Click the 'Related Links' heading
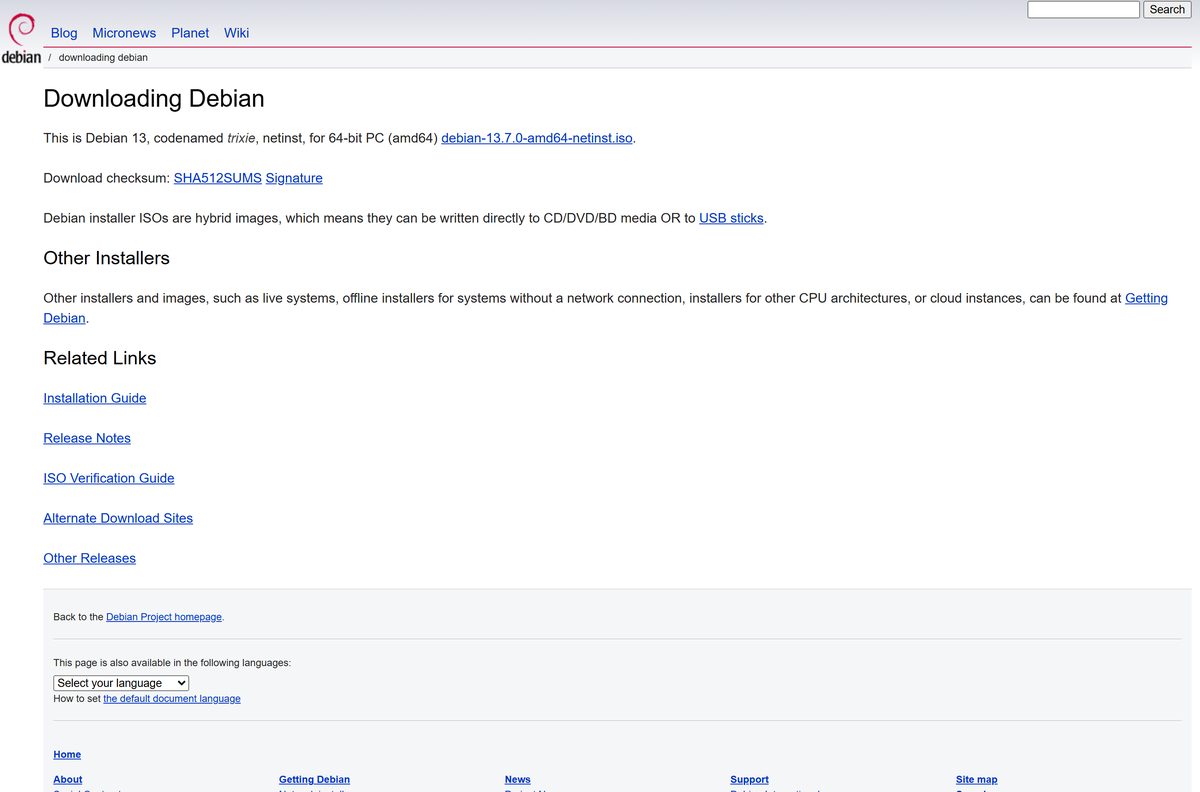 pyautogui.click(x=100, y=358)
